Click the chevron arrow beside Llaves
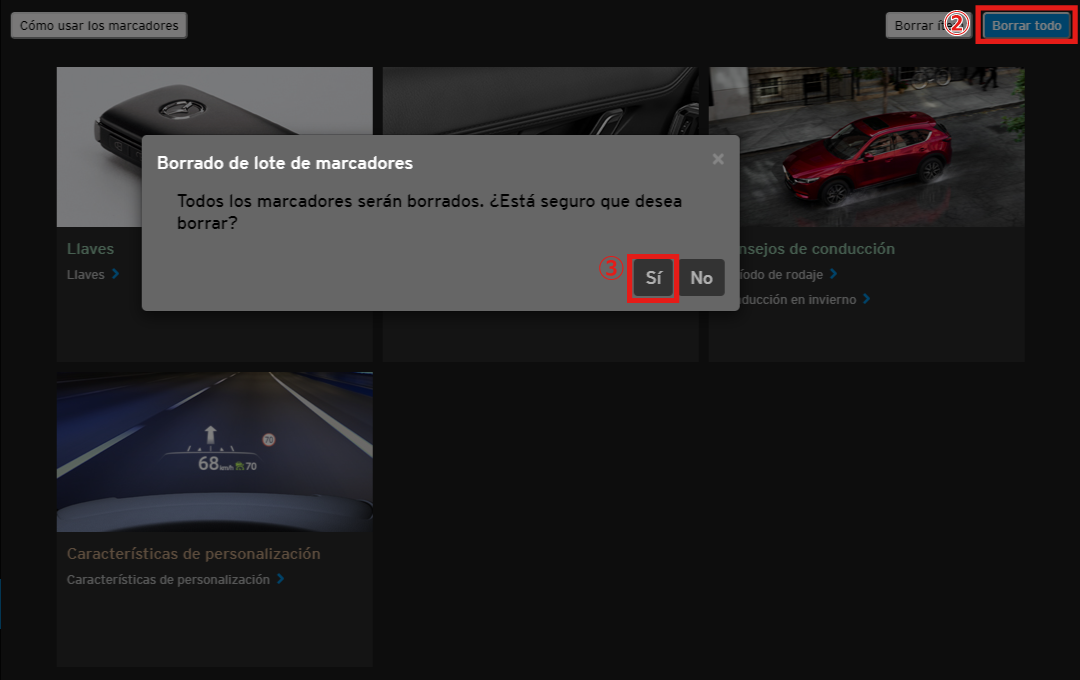 (x=116, y=273)
